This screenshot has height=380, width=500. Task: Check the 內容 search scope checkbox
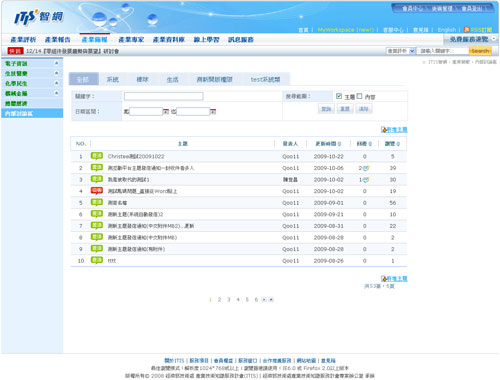(359, 96)
